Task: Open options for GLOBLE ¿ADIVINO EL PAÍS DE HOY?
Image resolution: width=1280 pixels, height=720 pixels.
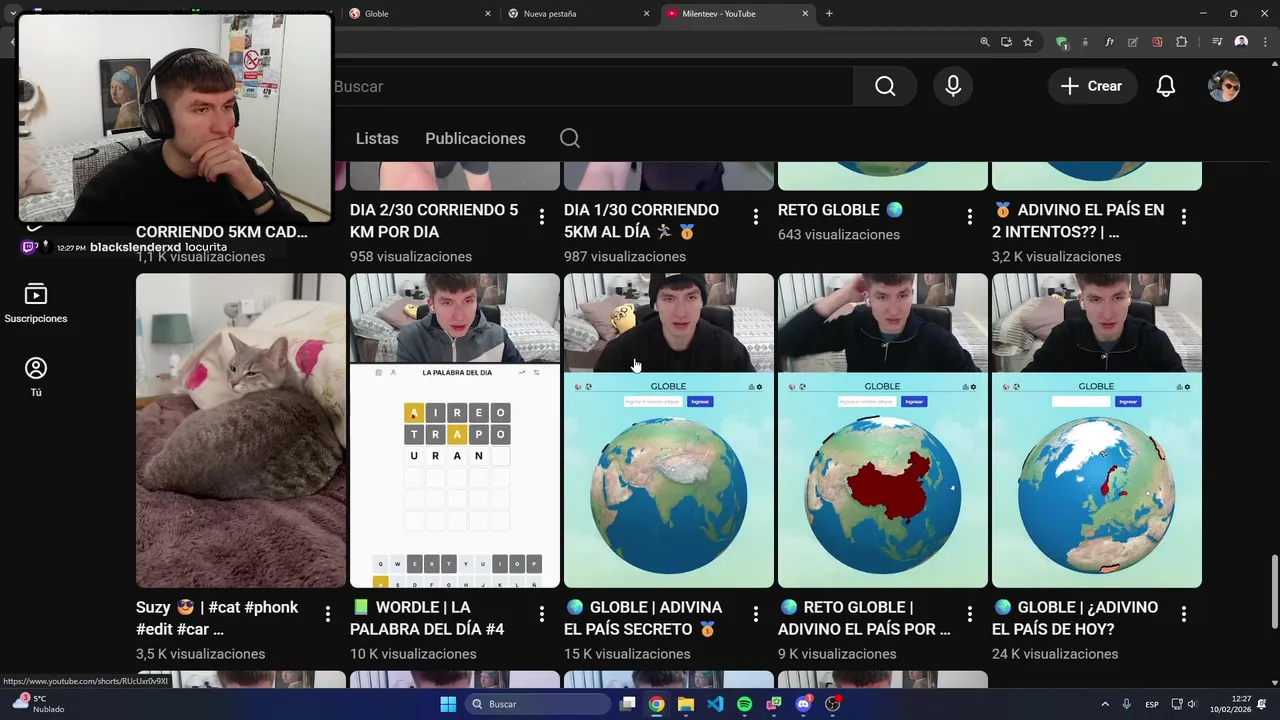Action: pyautogui.click(x=1184, y=614)
